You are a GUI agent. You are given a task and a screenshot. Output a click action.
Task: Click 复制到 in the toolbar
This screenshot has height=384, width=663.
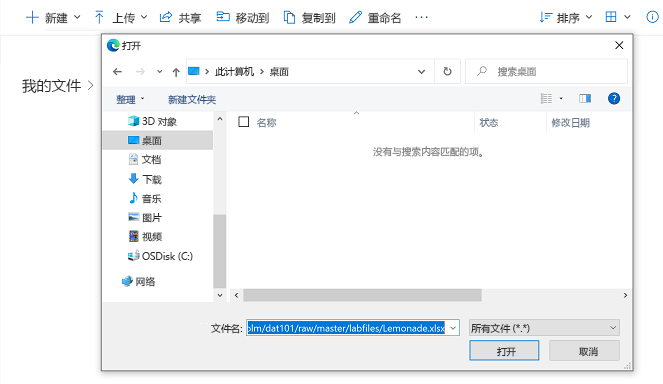point(310,18)
